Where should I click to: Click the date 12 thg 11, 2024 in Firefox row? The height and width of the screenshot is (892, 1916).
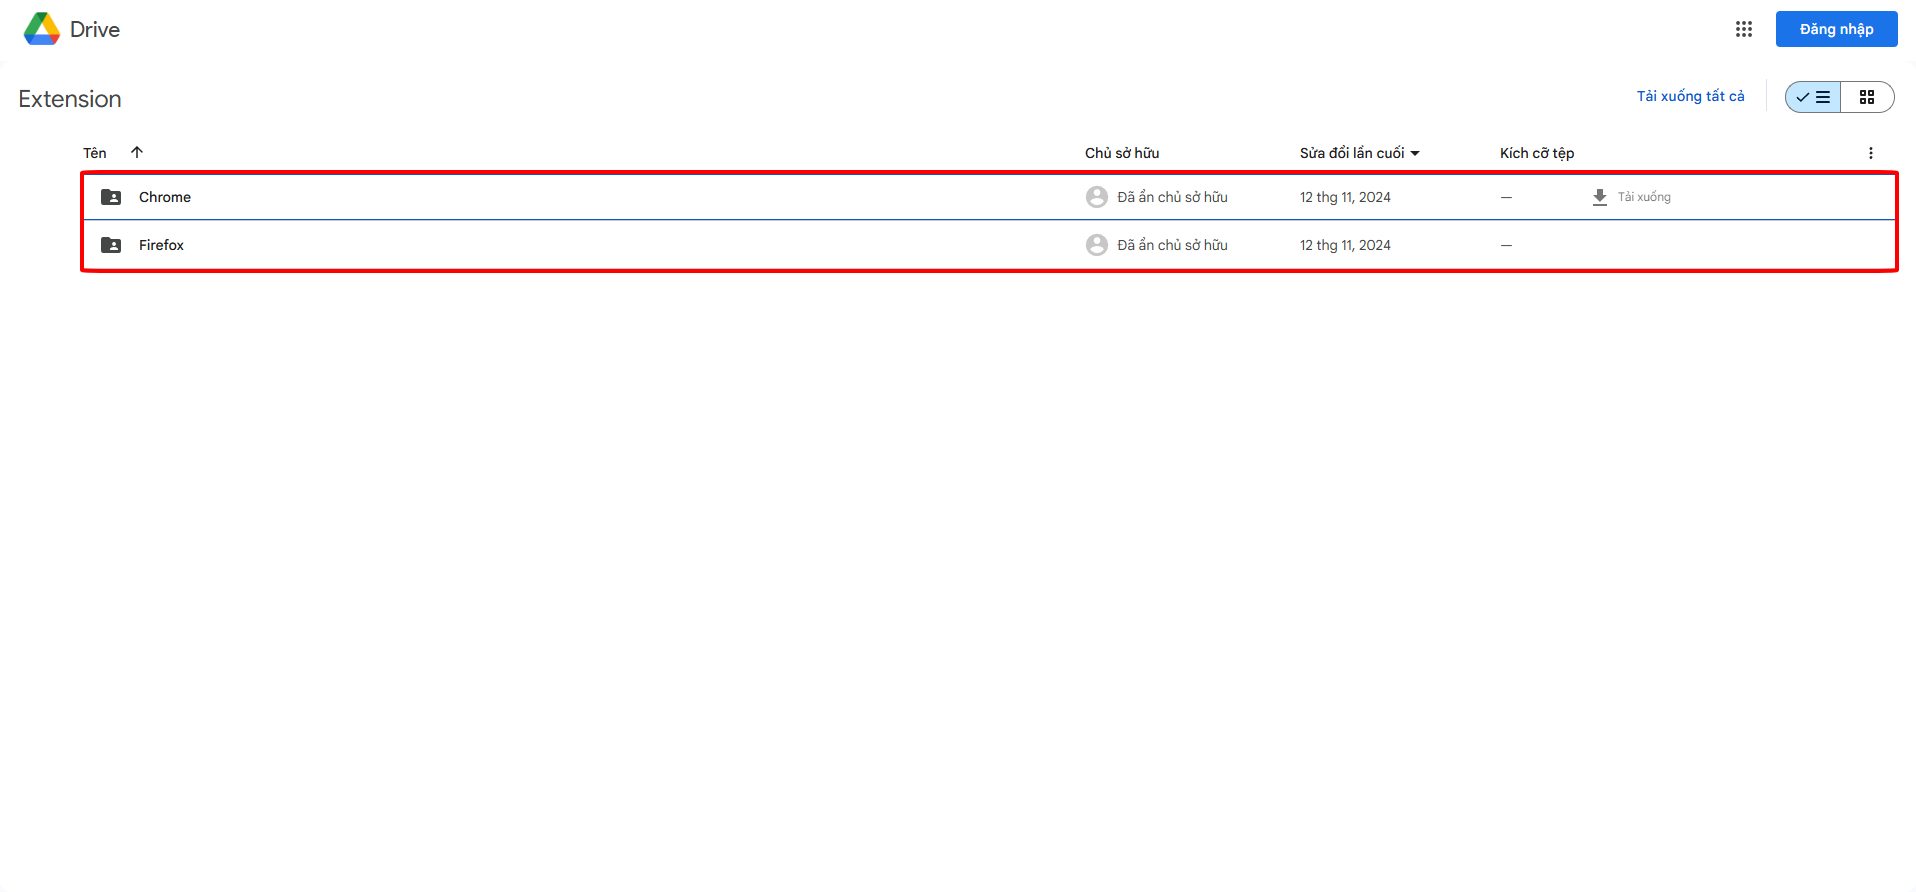point(1345,245)
